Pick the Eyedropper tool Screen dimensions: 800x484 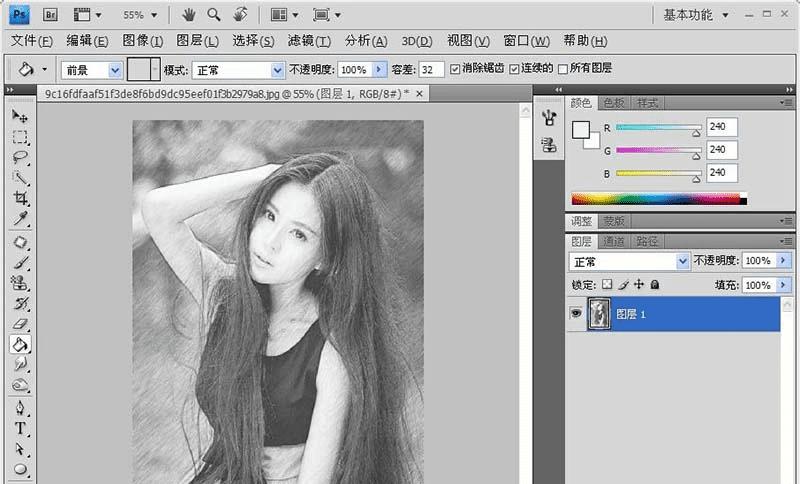click(20, 219)
